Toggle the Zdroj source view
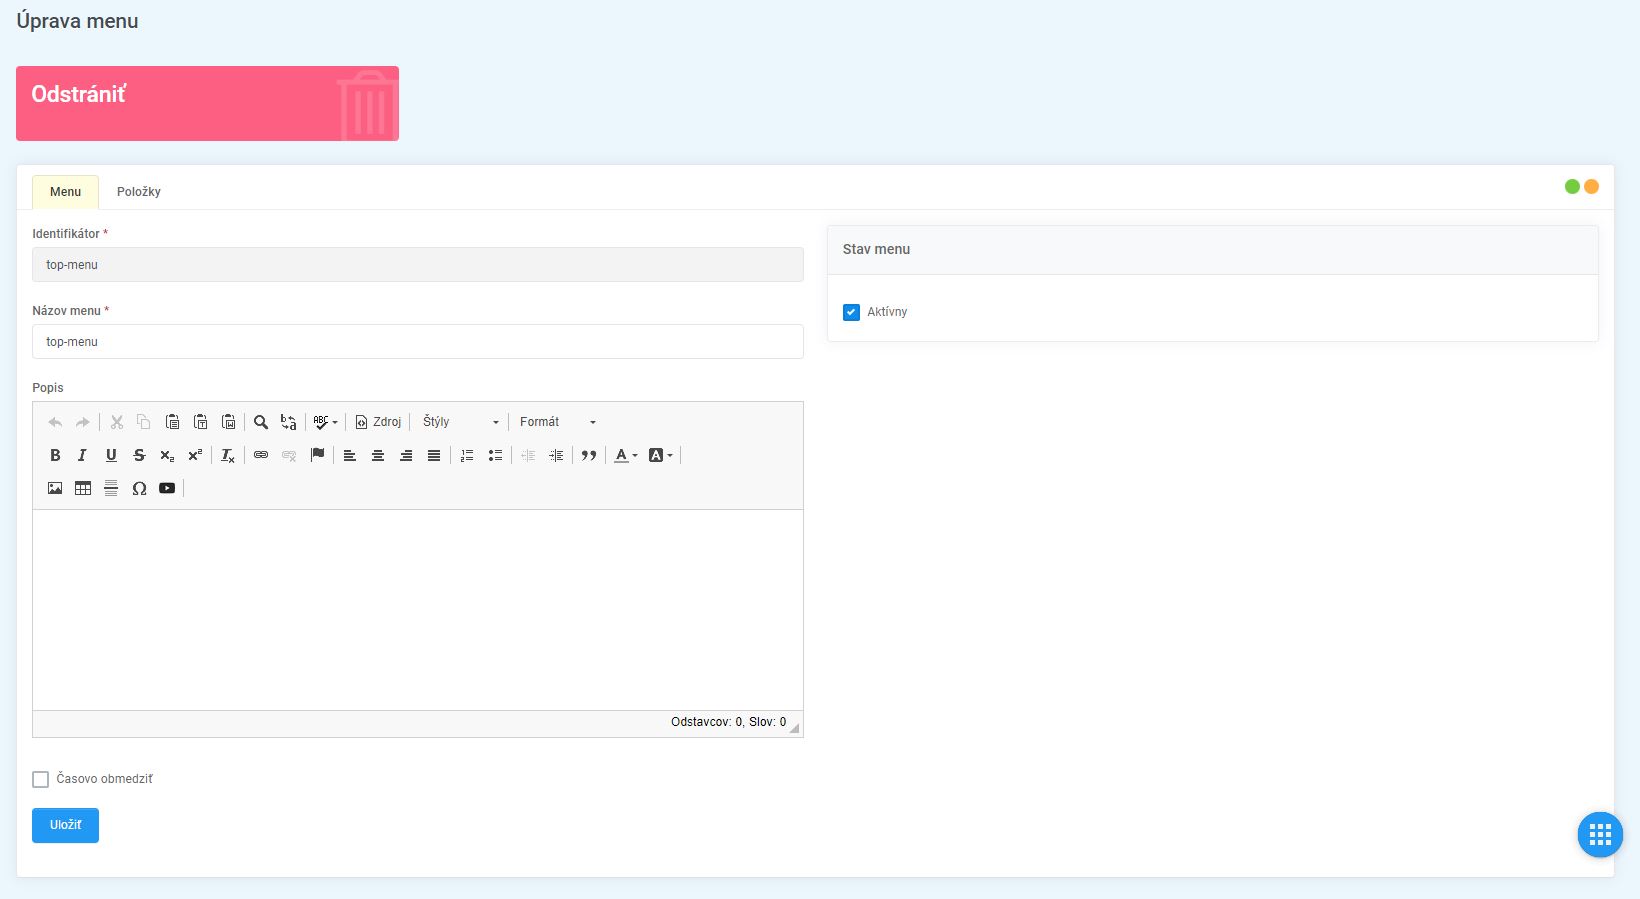This screenshot has width=1640, height=899. pyautogui.click(x=378, y=422)
